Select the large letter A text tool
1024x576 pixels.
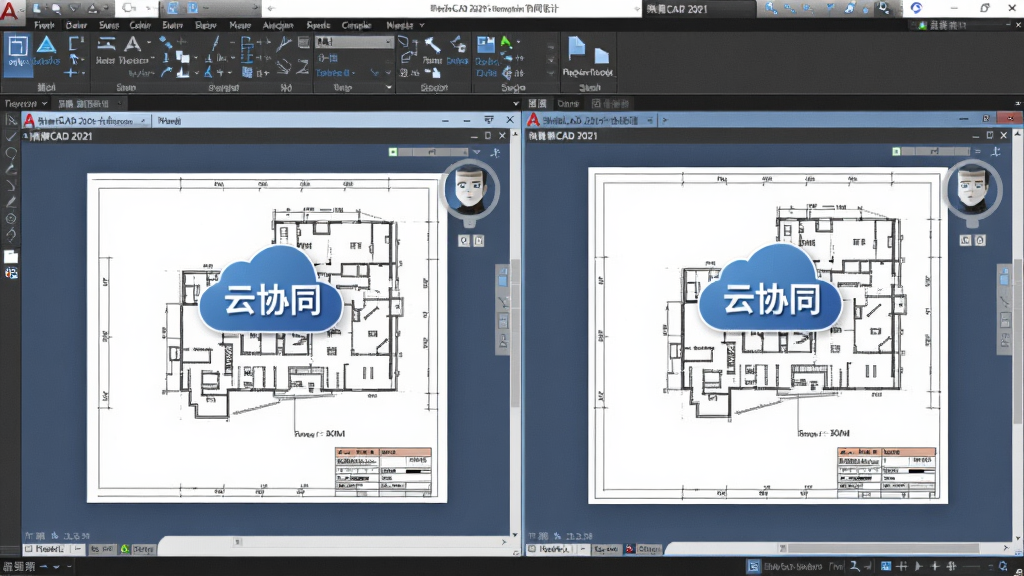tap(133, 45)
